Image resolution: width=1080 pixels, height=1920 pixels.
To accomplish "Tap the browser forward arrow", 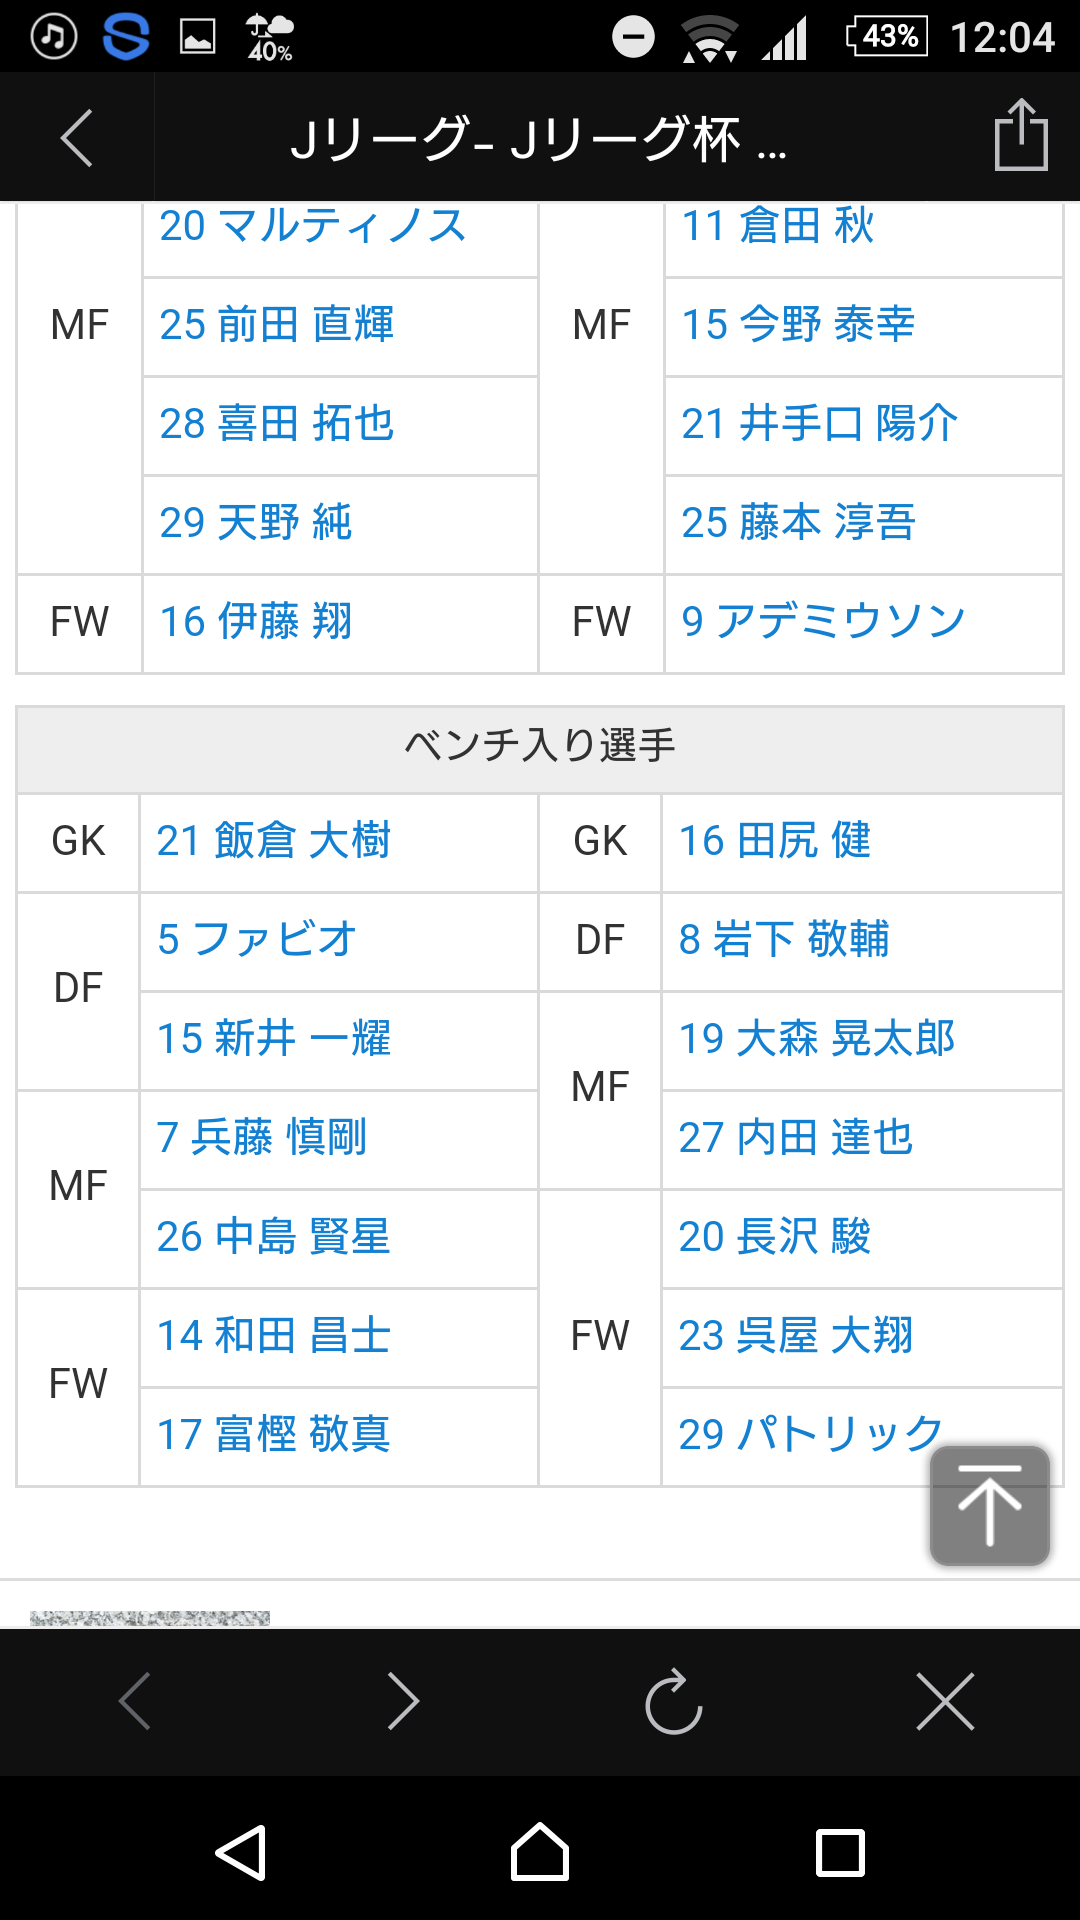I will click(x=403, y=1701).
